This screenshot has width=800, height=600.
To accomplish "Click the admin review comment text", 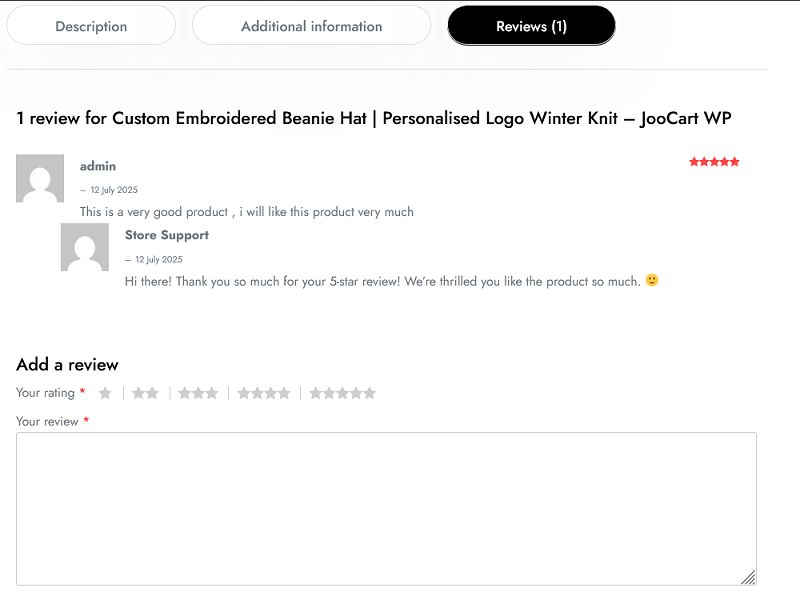I will [246, 212].
